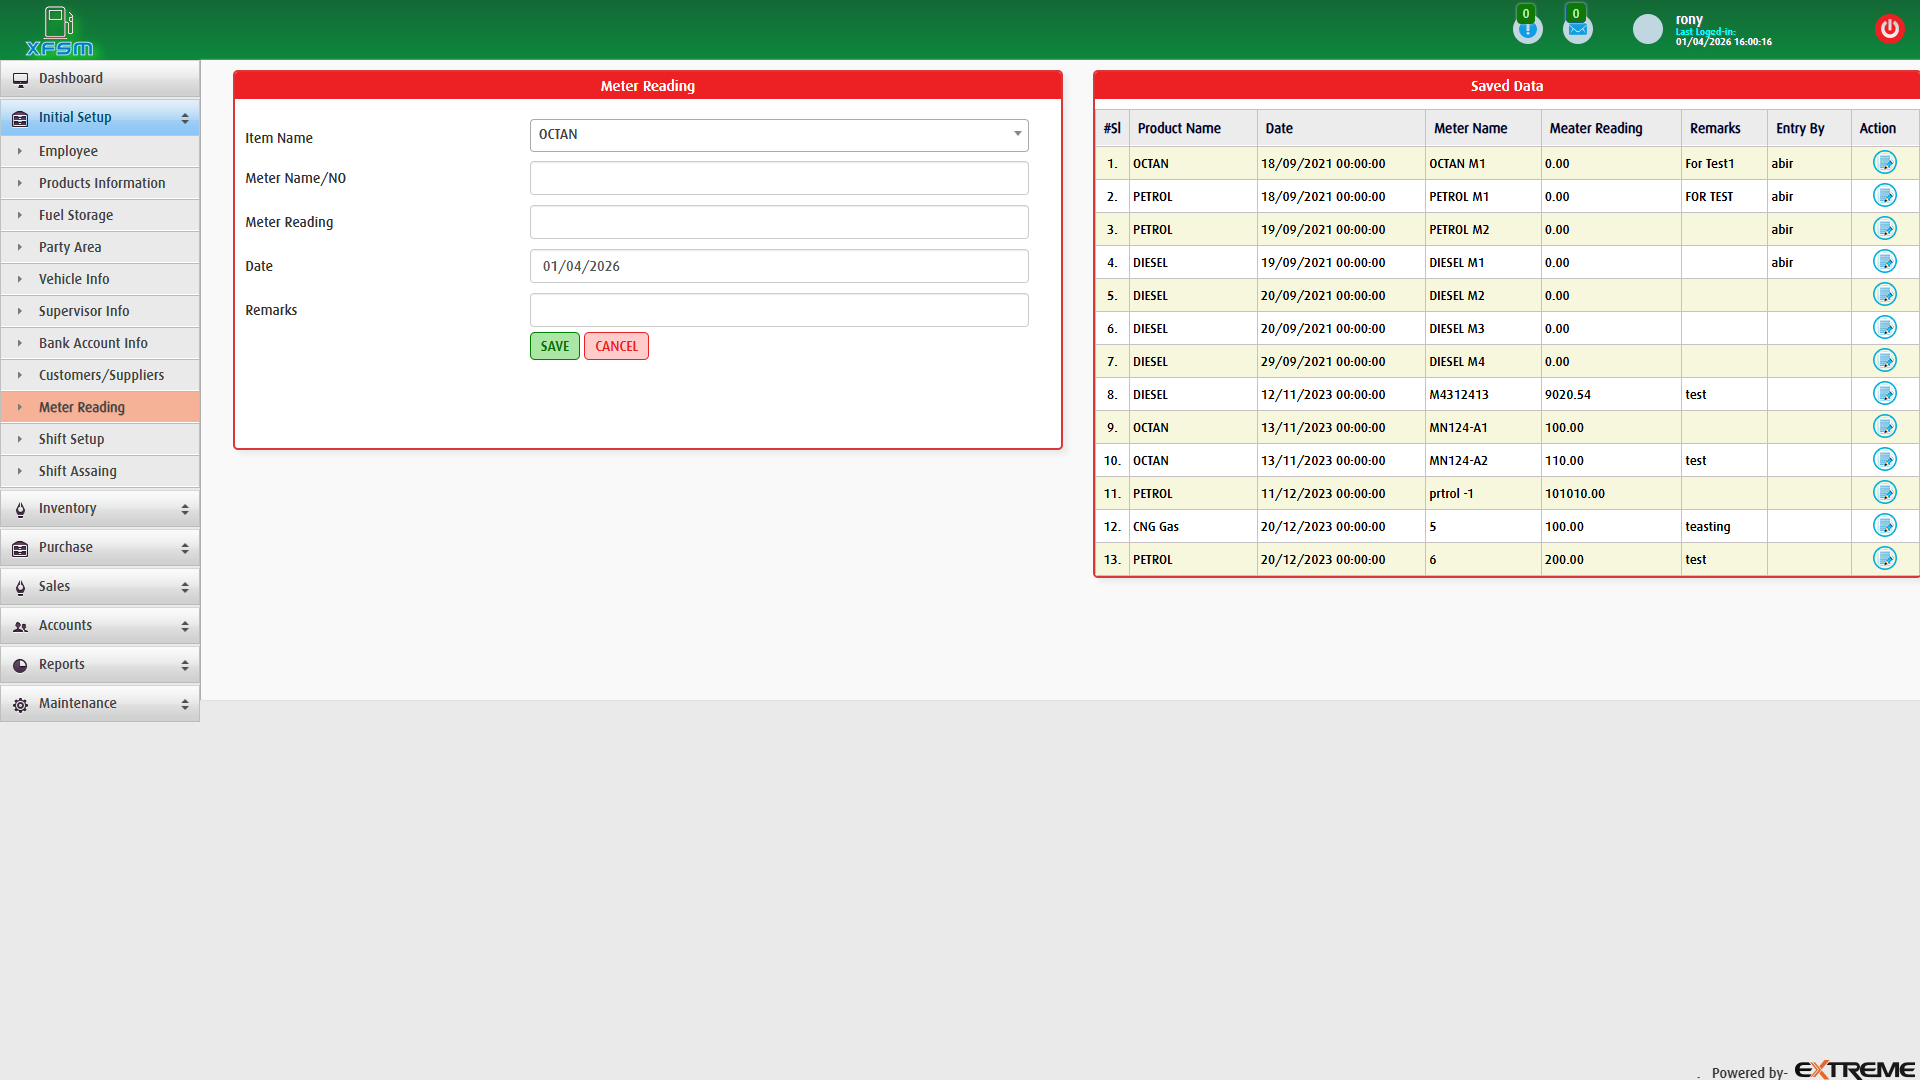Click the XFSM fuel pump logo
The image size is (1920, 1080).
pos(58,30)
